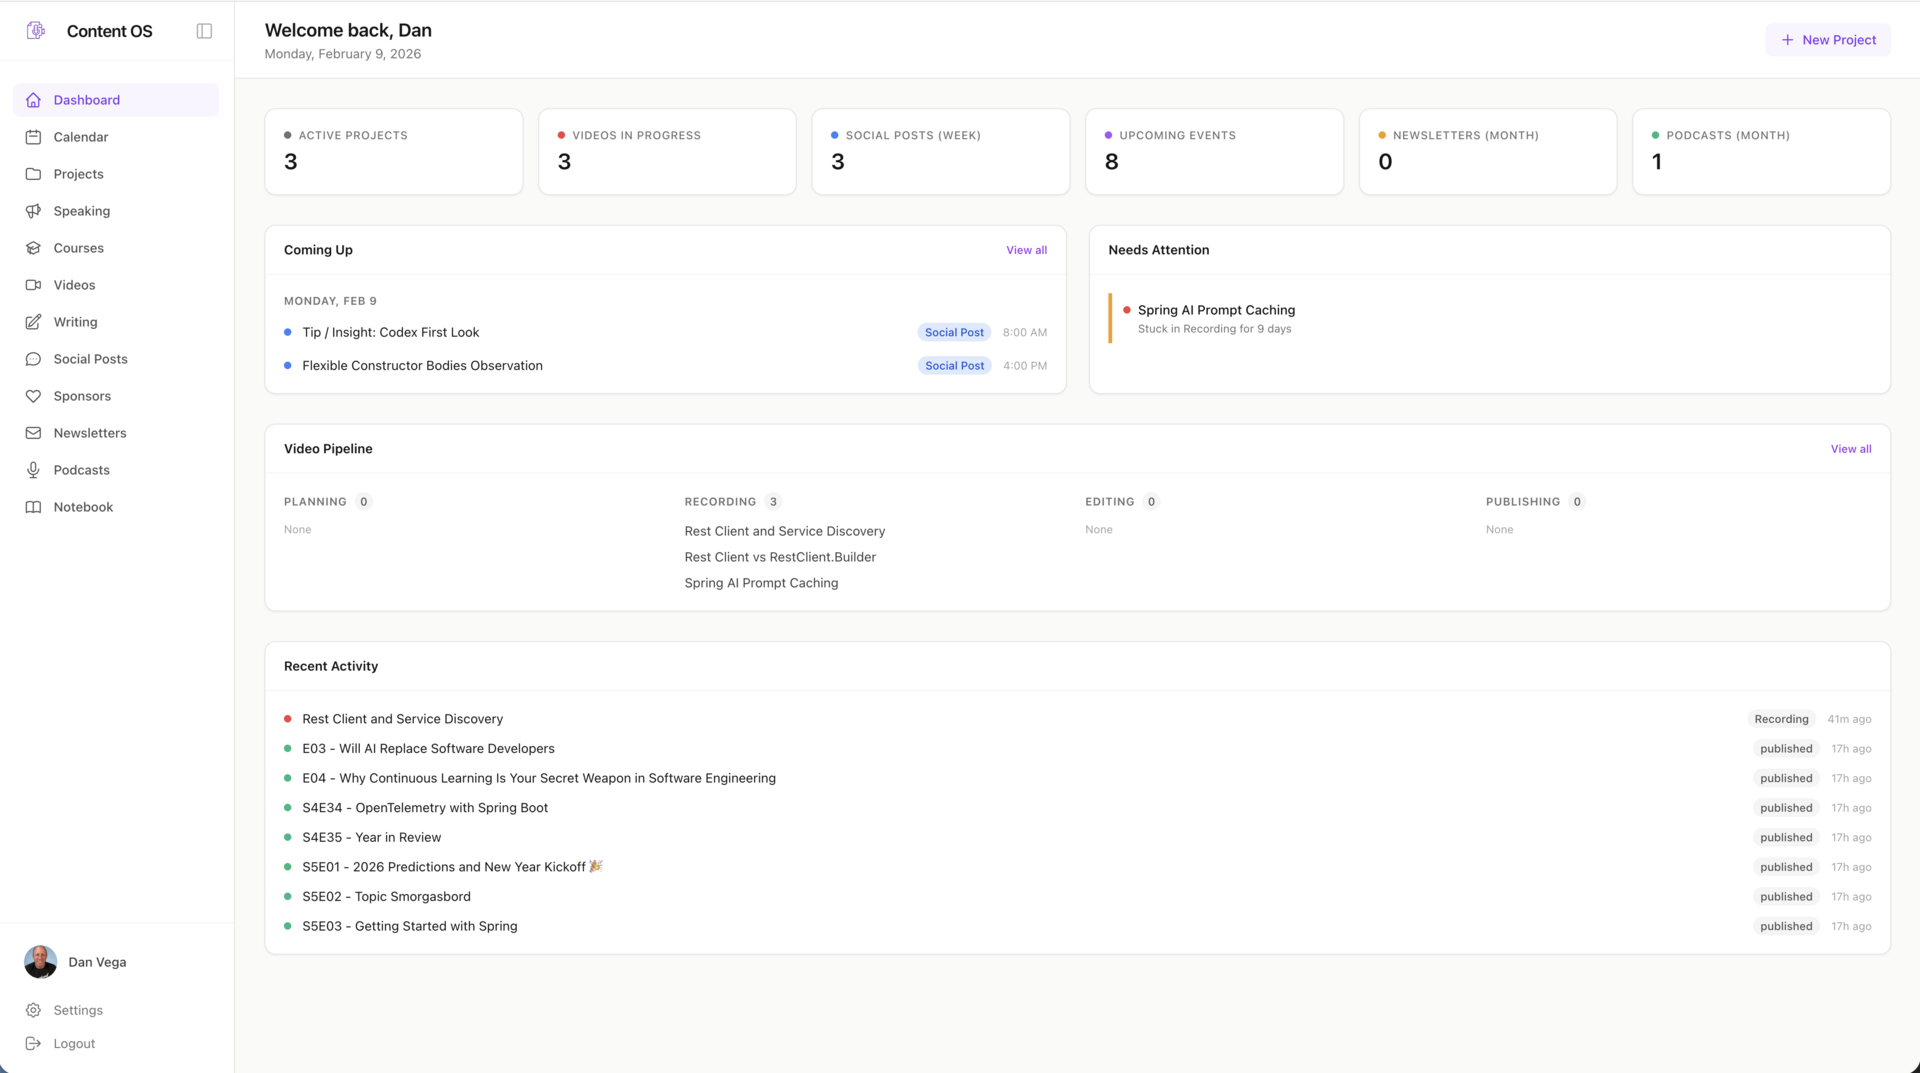Click the Settings gear icon
The height and width of the screenshot is (1073, 1920).
[x=33, y=1010]
